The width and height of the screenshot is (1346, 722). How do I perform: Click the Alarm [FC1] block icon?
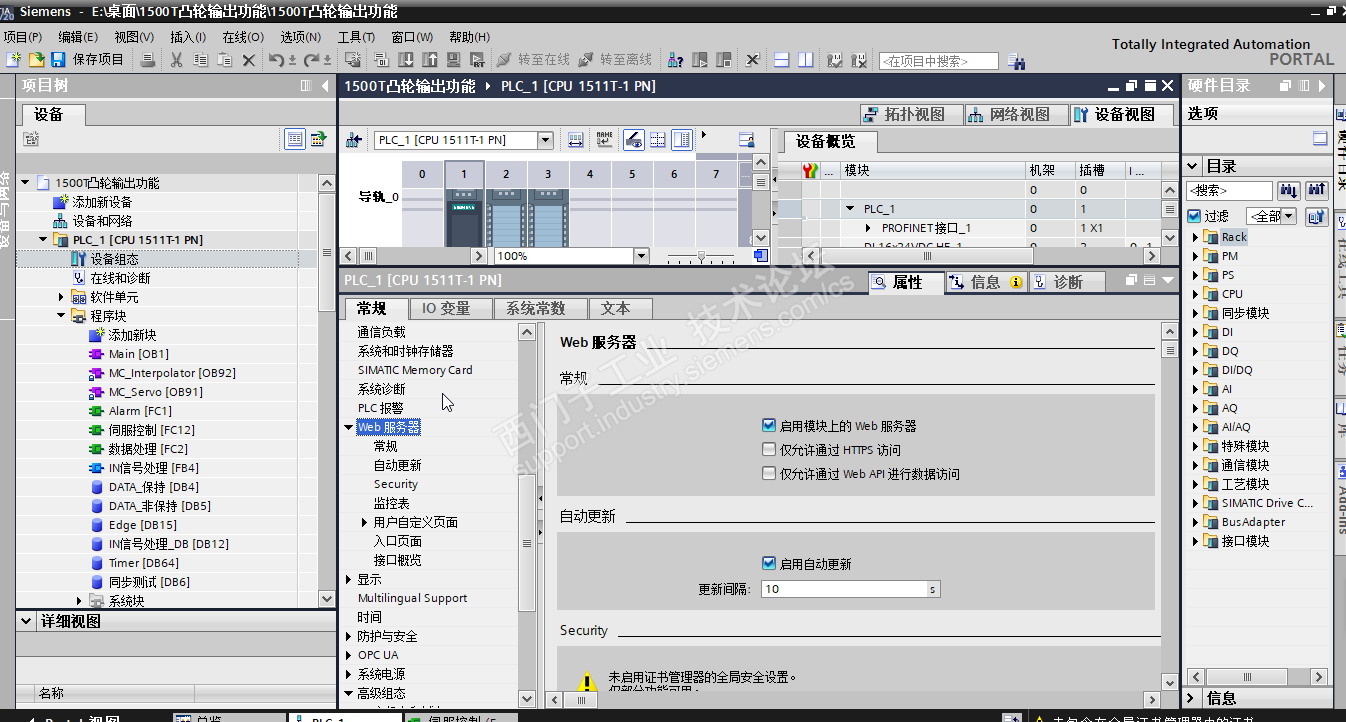[96, 411]
